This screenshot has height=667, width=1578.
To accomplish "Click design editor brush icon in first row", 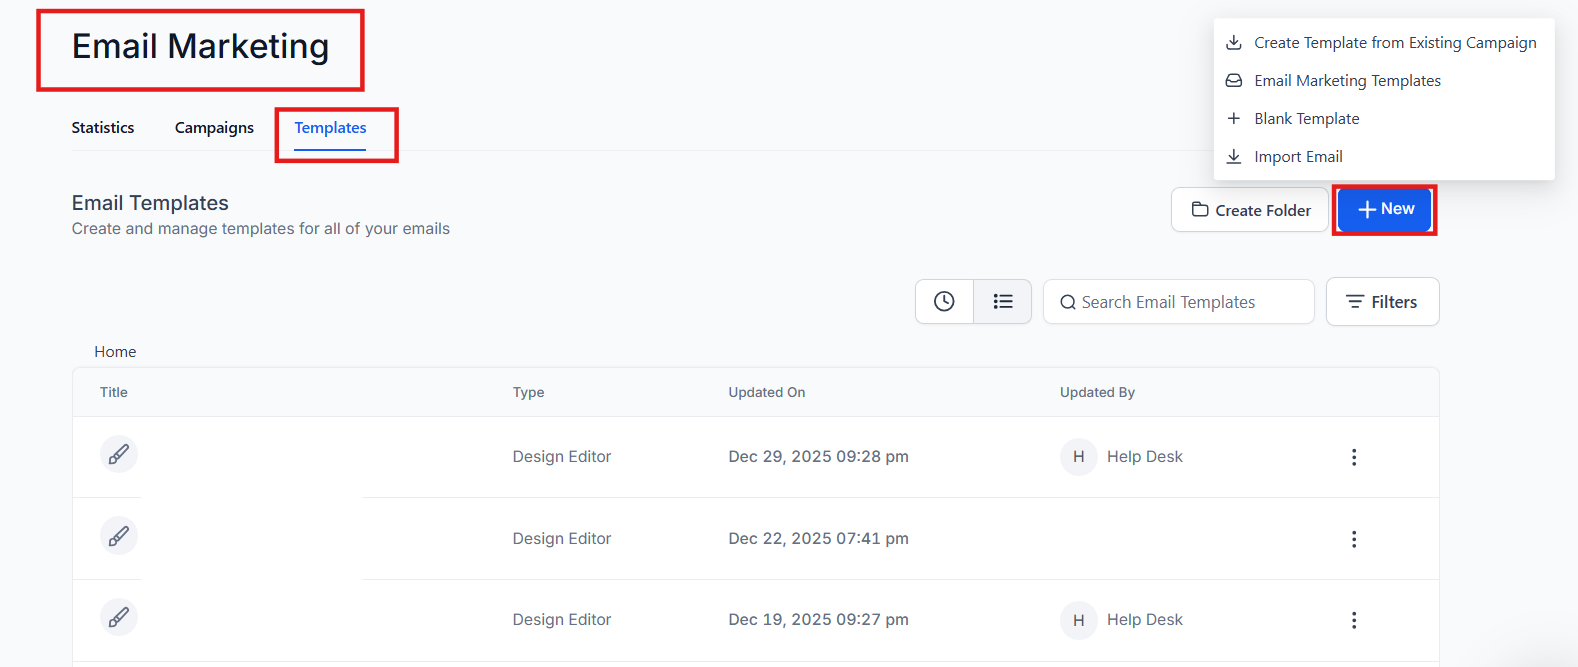I will (119, 455).
